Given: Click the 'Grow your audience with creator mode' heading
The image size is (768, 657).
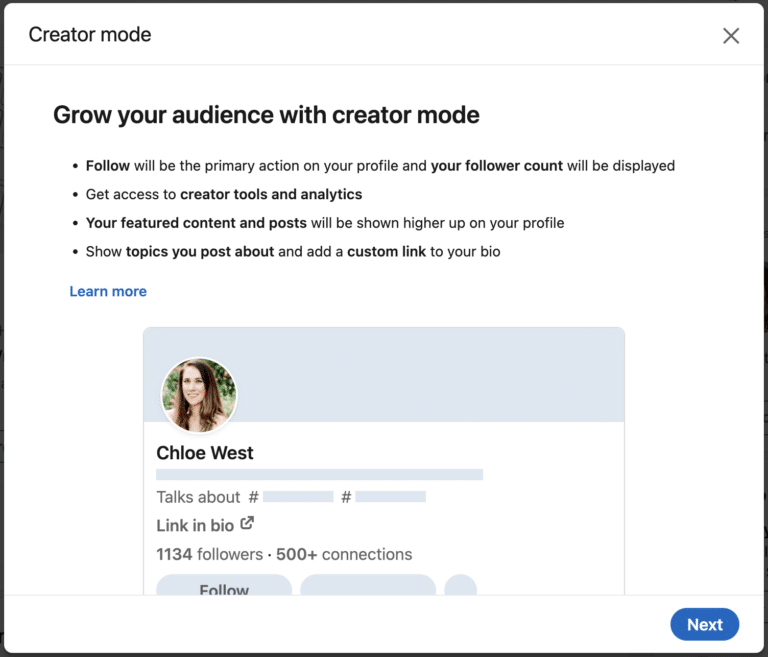Looking at the screenshot, I should coord(266,115).
